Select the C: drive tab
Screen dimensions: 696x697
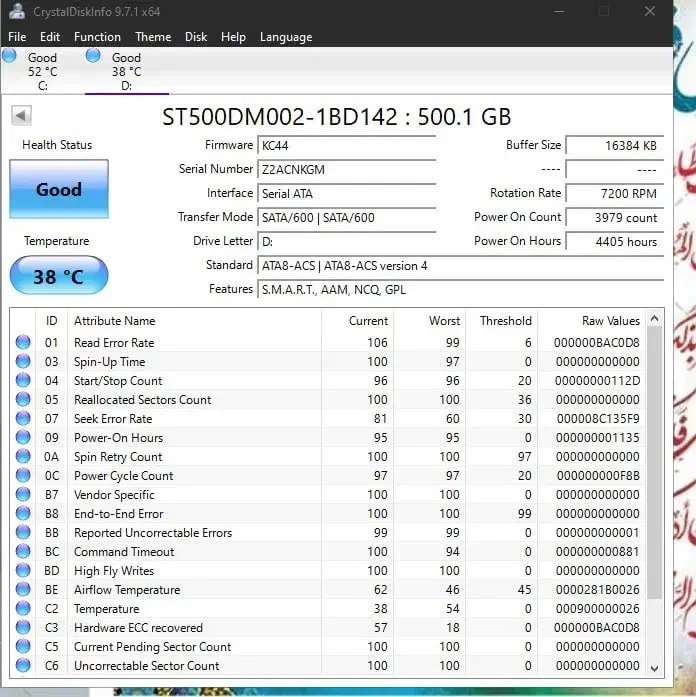[42, 71]
